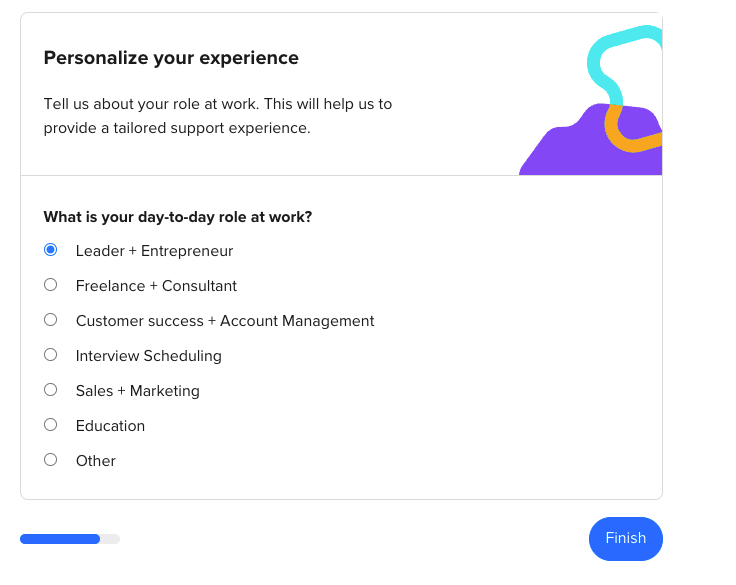
Task: Click the blue onboarding progress bar
Action: coord(60,539)
